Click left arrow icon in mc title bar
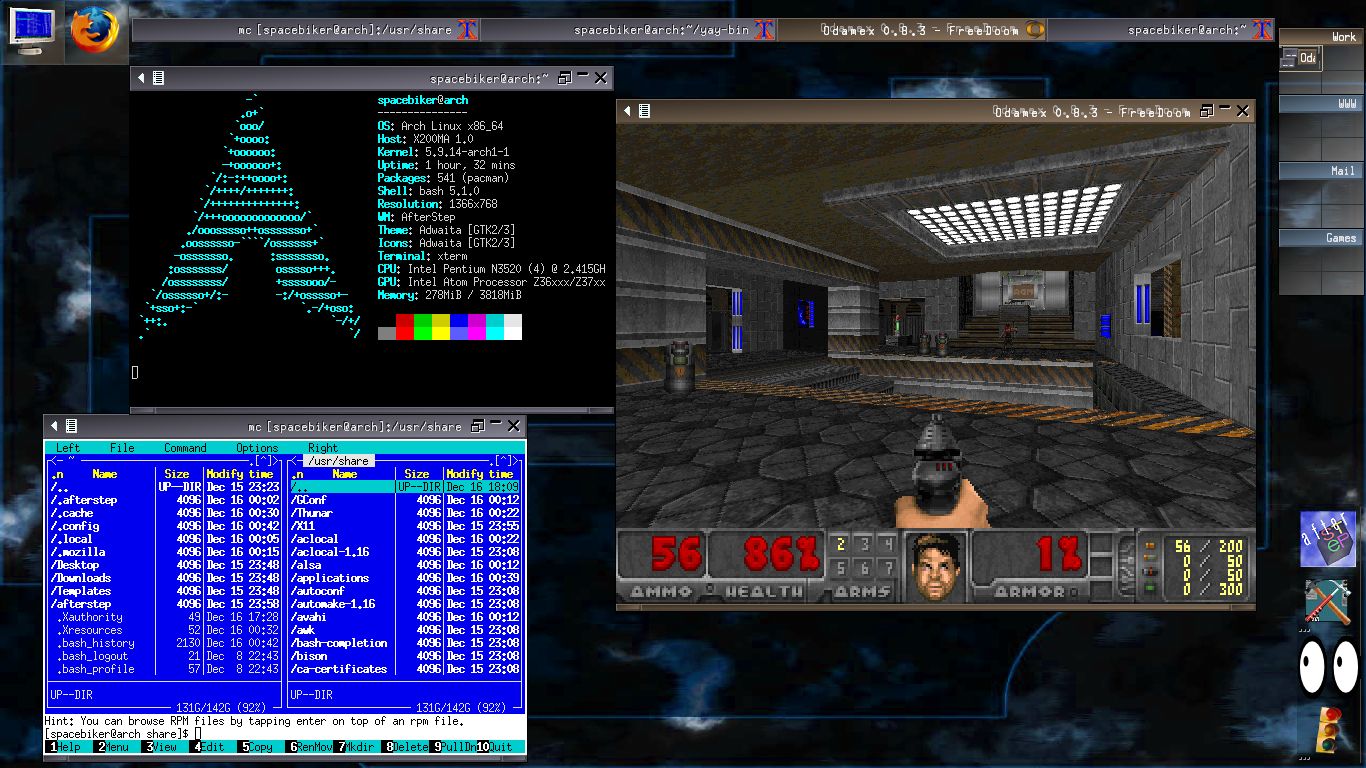 tap(55, 426)
